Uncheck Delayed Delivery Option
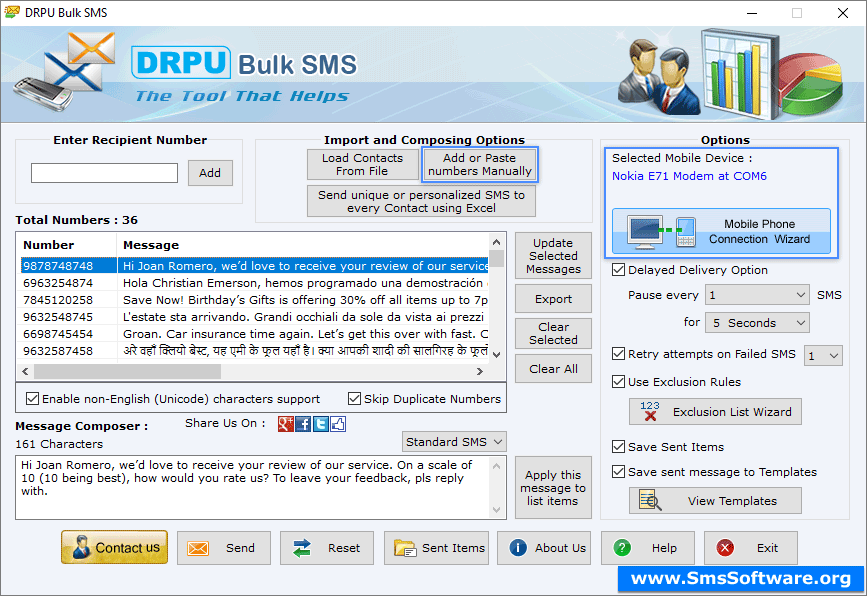This screenshot has width=867, height=596. pyautogui.click(x=618, y=270)
